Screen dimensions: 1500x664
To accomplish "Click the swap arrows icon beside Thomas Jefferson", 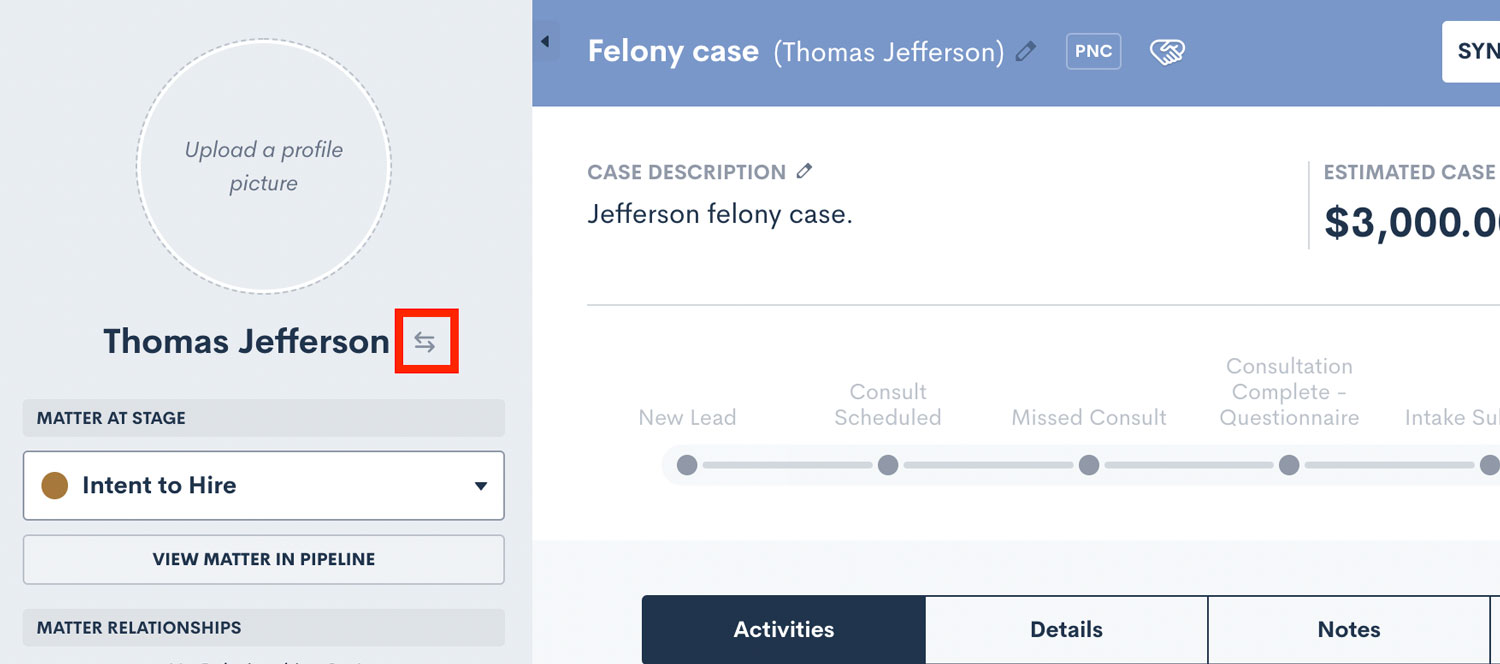I will point(425,342).
